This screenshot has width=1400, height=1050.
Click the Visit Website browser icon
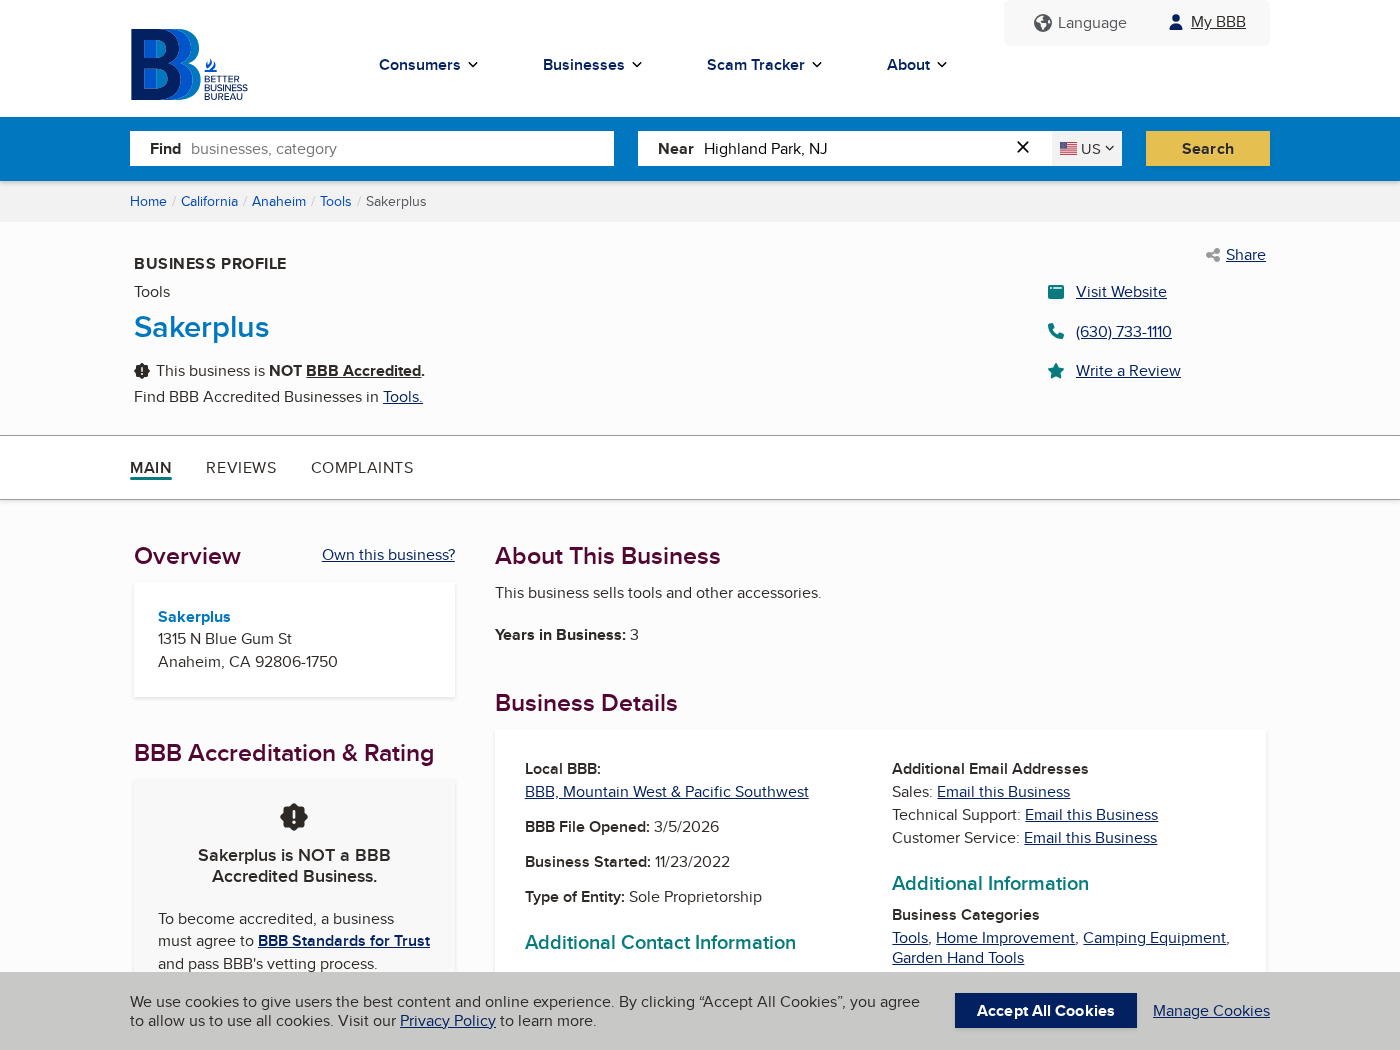tap(1056, 292)
